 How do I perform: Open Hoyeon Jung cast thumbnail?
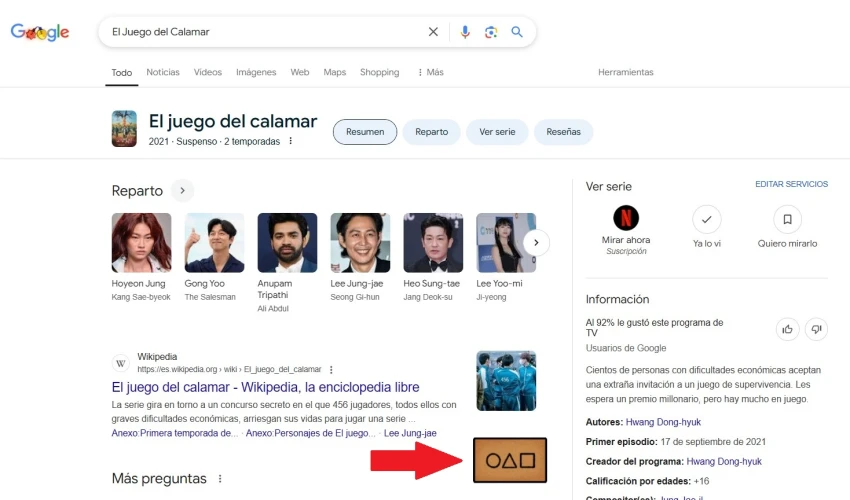tap(141, 243)
